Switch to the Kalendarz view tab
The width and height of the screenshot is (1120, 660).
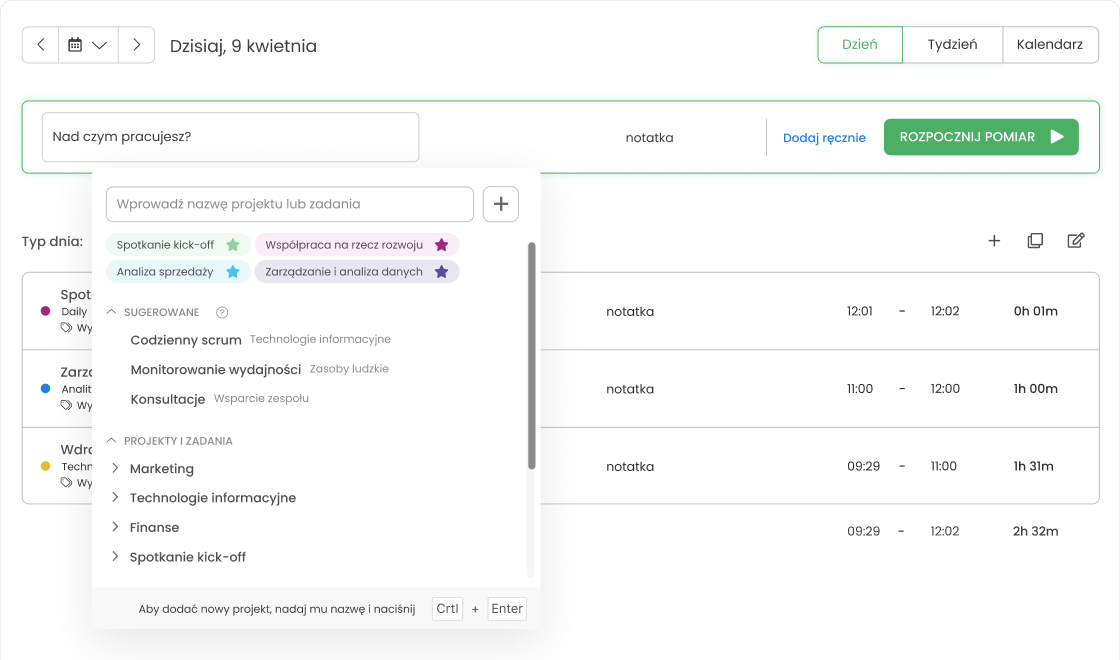point(1050,45)
